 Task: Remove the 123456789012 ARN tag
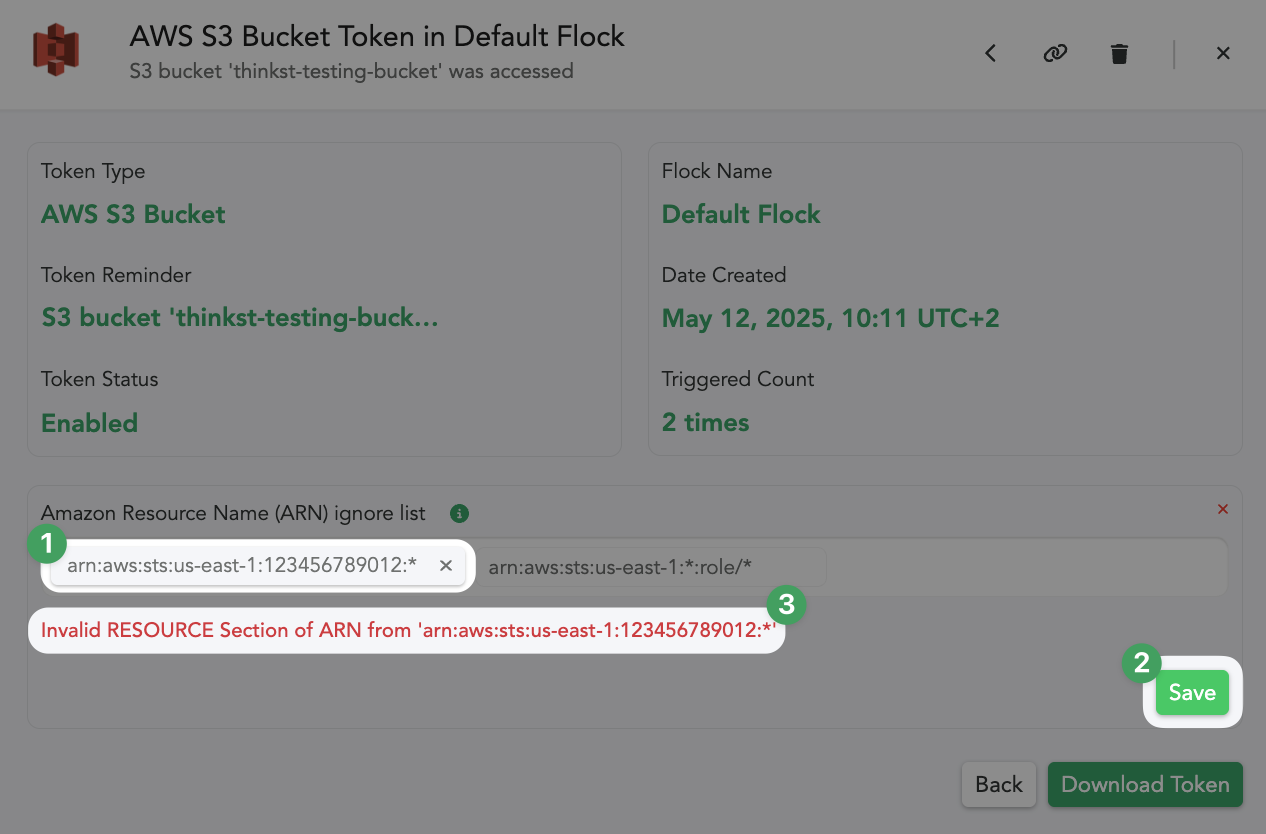[x=446, y=566]
